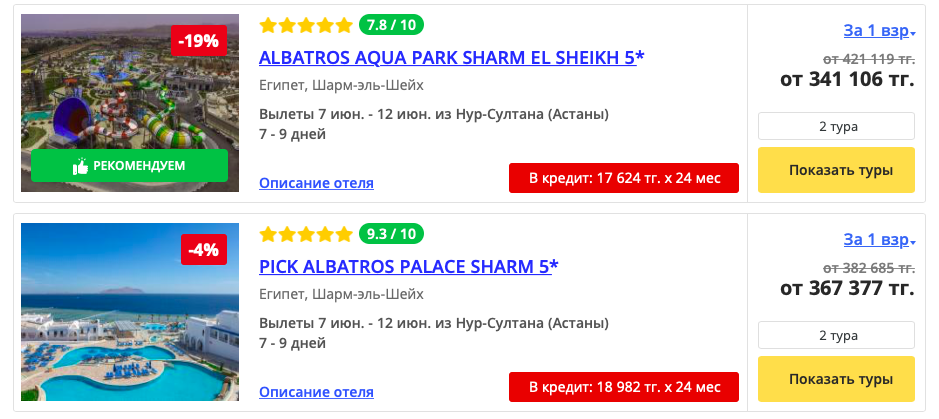The image size is (939, 419).
Task: Open 'Описание отеля' for Pick Albatros Palace
Action: [x=316, y=392]
